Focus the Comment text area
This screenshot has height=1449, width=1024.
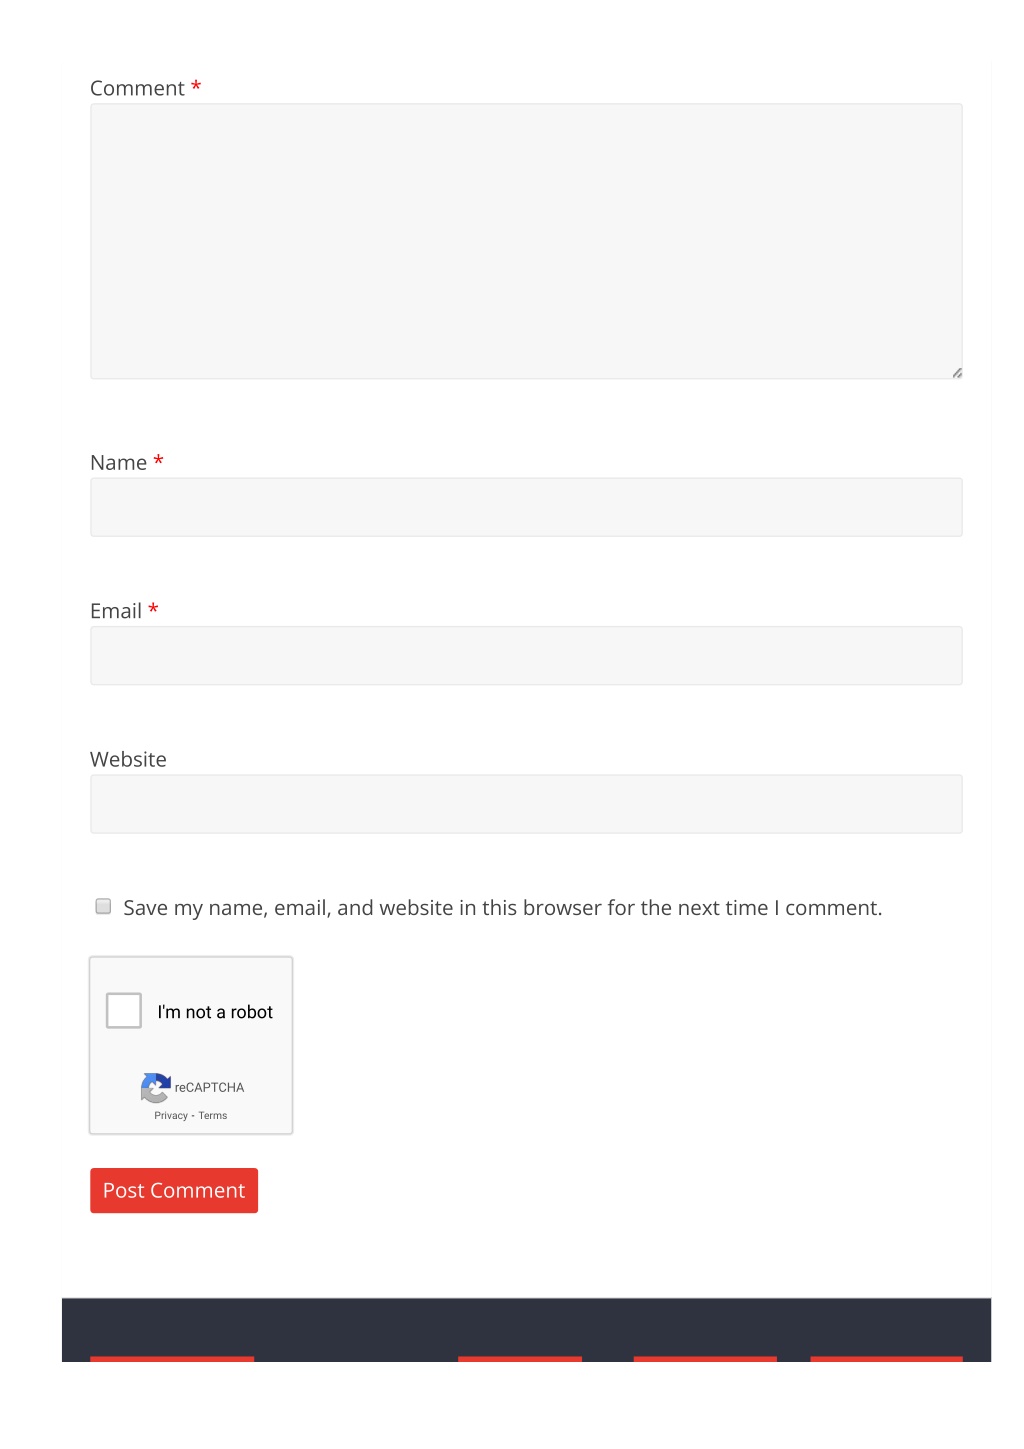526,241
